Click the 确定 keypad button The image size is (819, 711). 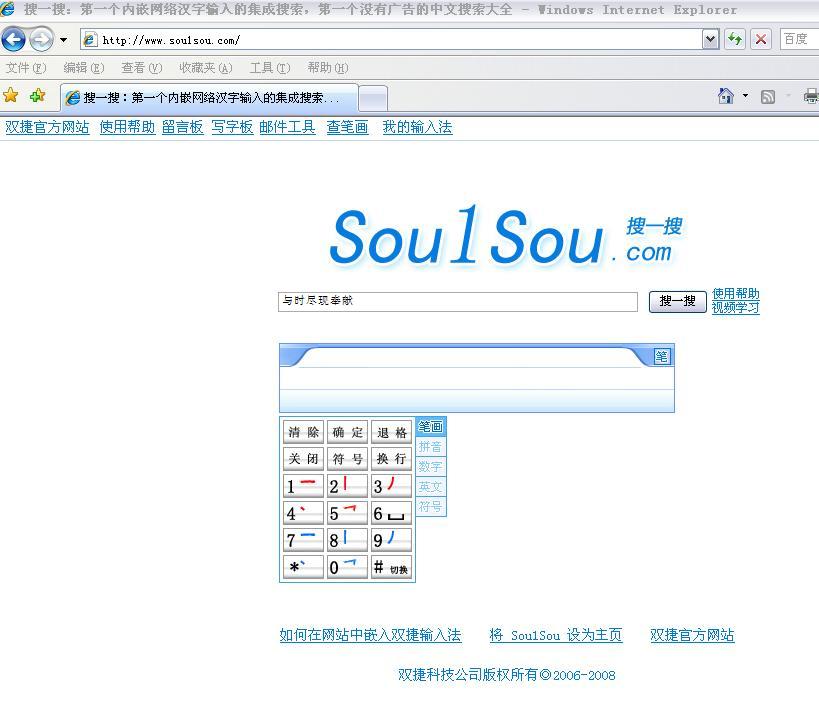click(x=347, y=432)
